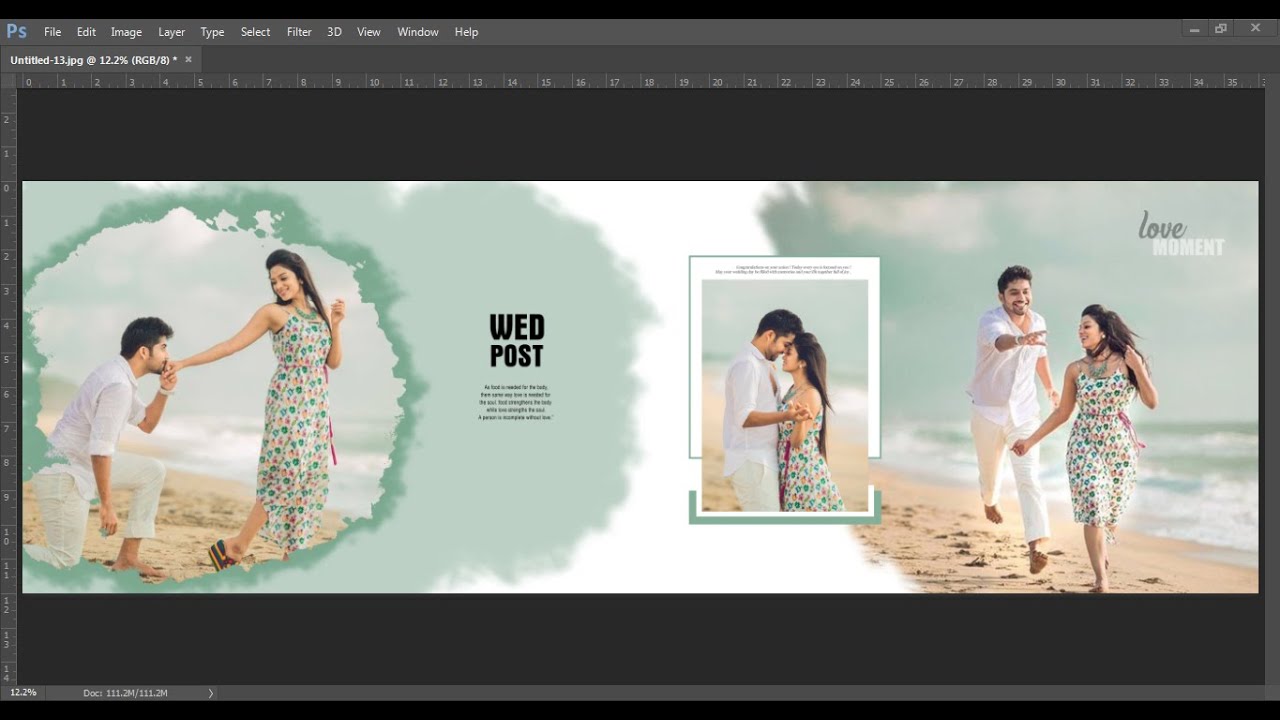Open the Layer menu

click(171, 32)
